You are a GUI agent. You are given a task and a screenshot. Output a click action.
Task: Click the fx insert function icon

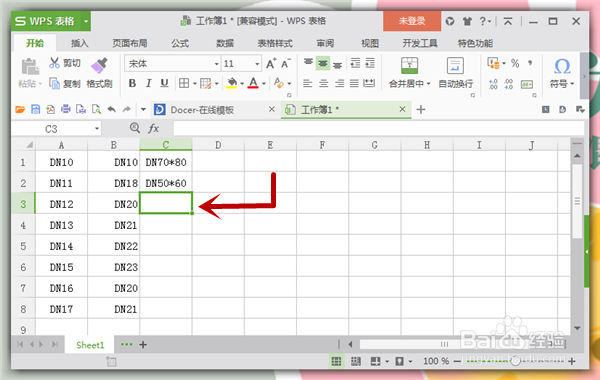coord(153,128)
